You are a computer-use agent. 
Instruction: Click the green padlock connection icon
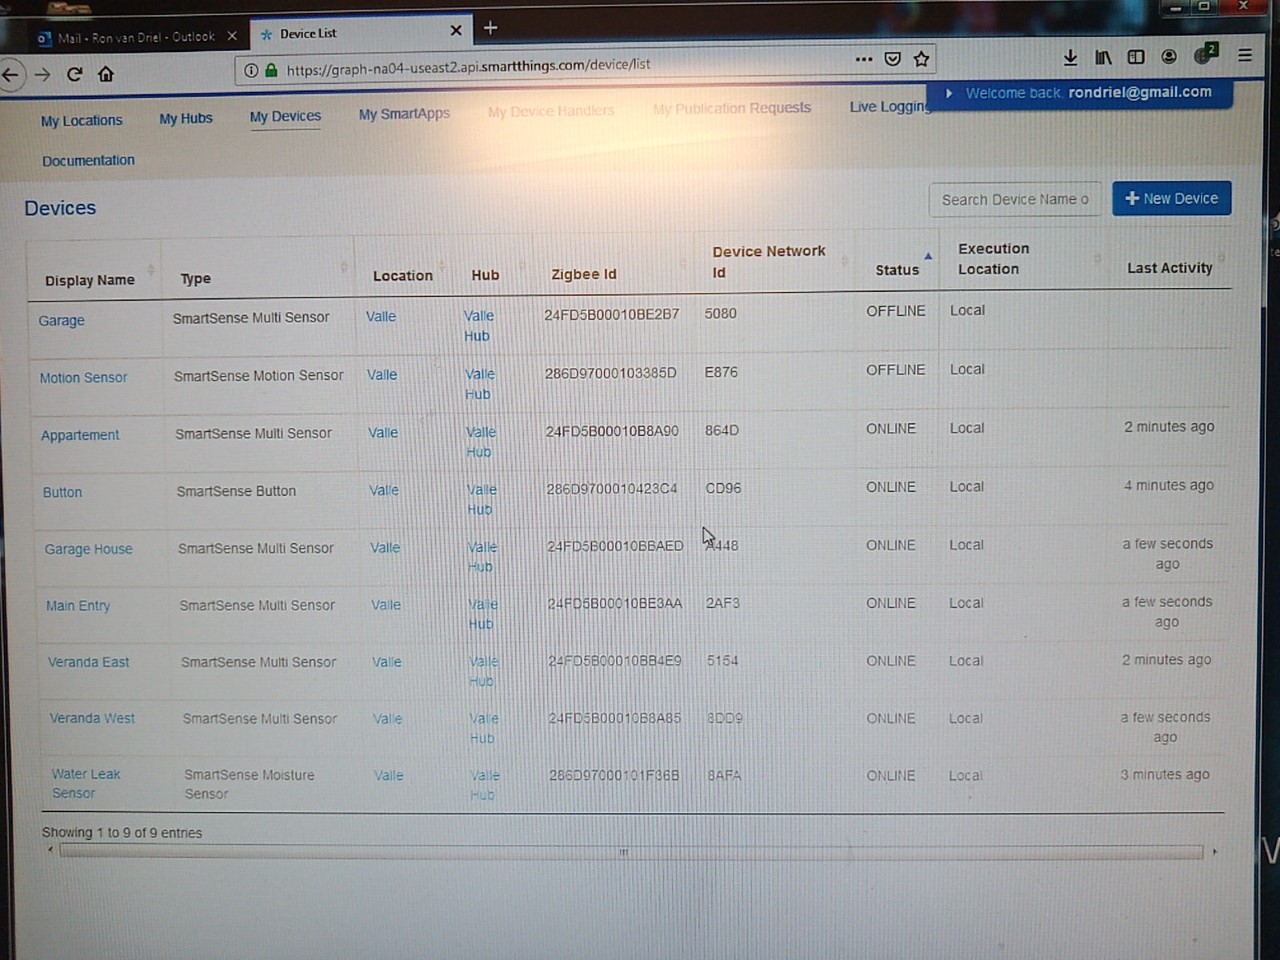271,70
